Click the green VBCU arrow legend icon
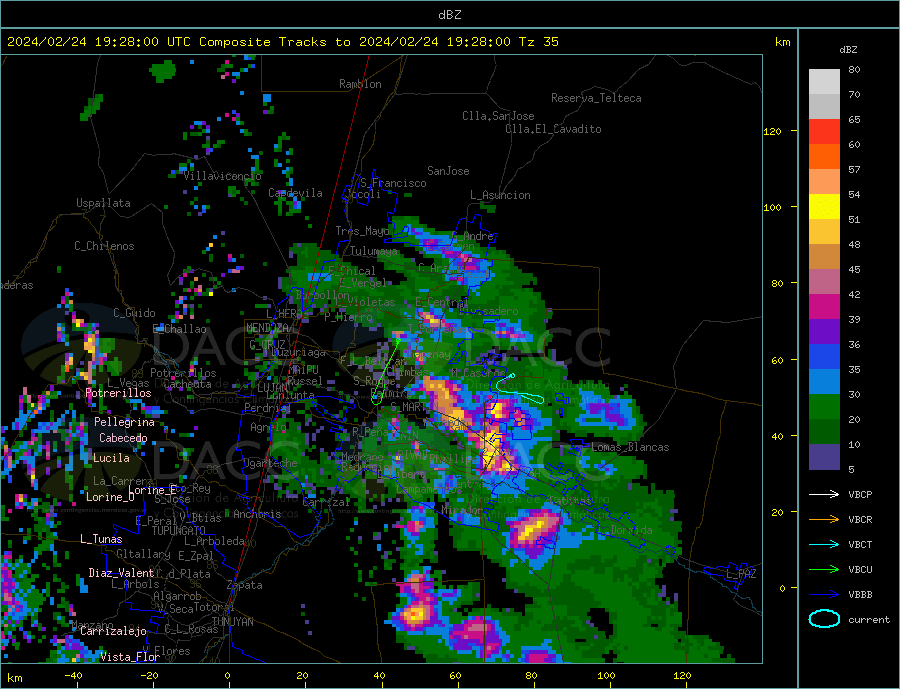The width and height of the screenshot is (900, 689). (x=824, y=570)
